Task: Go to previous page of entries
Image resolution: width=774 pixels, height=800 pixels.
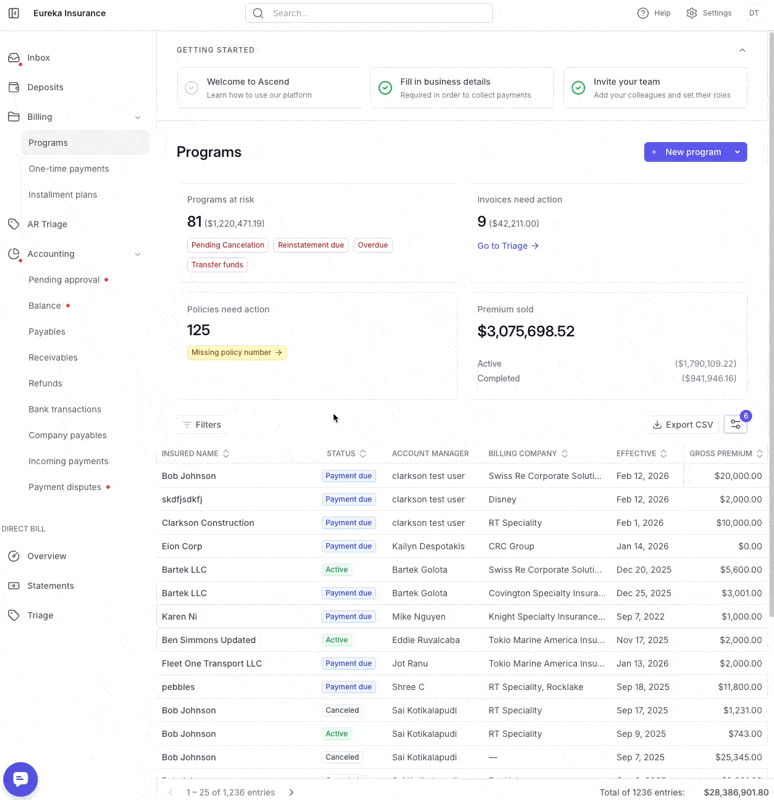Action: click(x=170, y=792)
